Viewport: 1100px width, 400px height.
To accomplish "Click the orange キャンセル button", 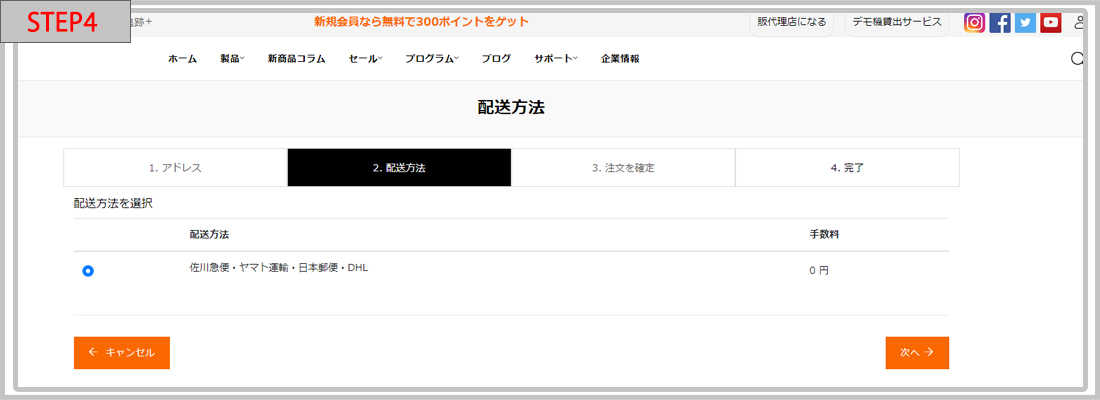I will [x=122, y=353].
